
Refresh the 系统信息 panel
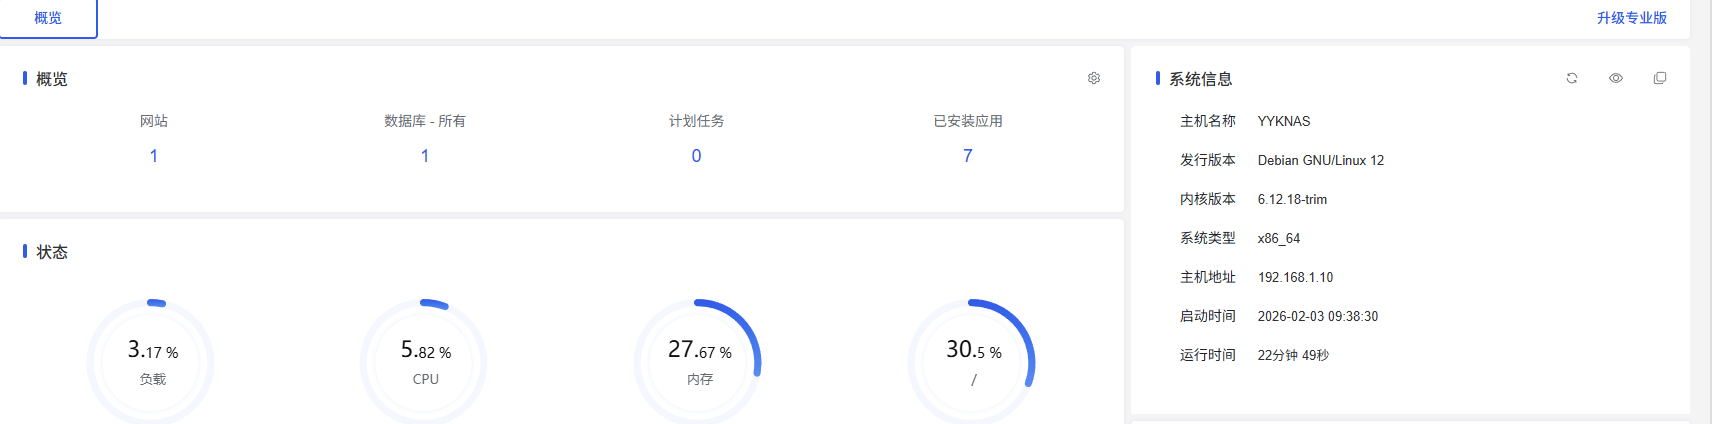point(1572,78)
